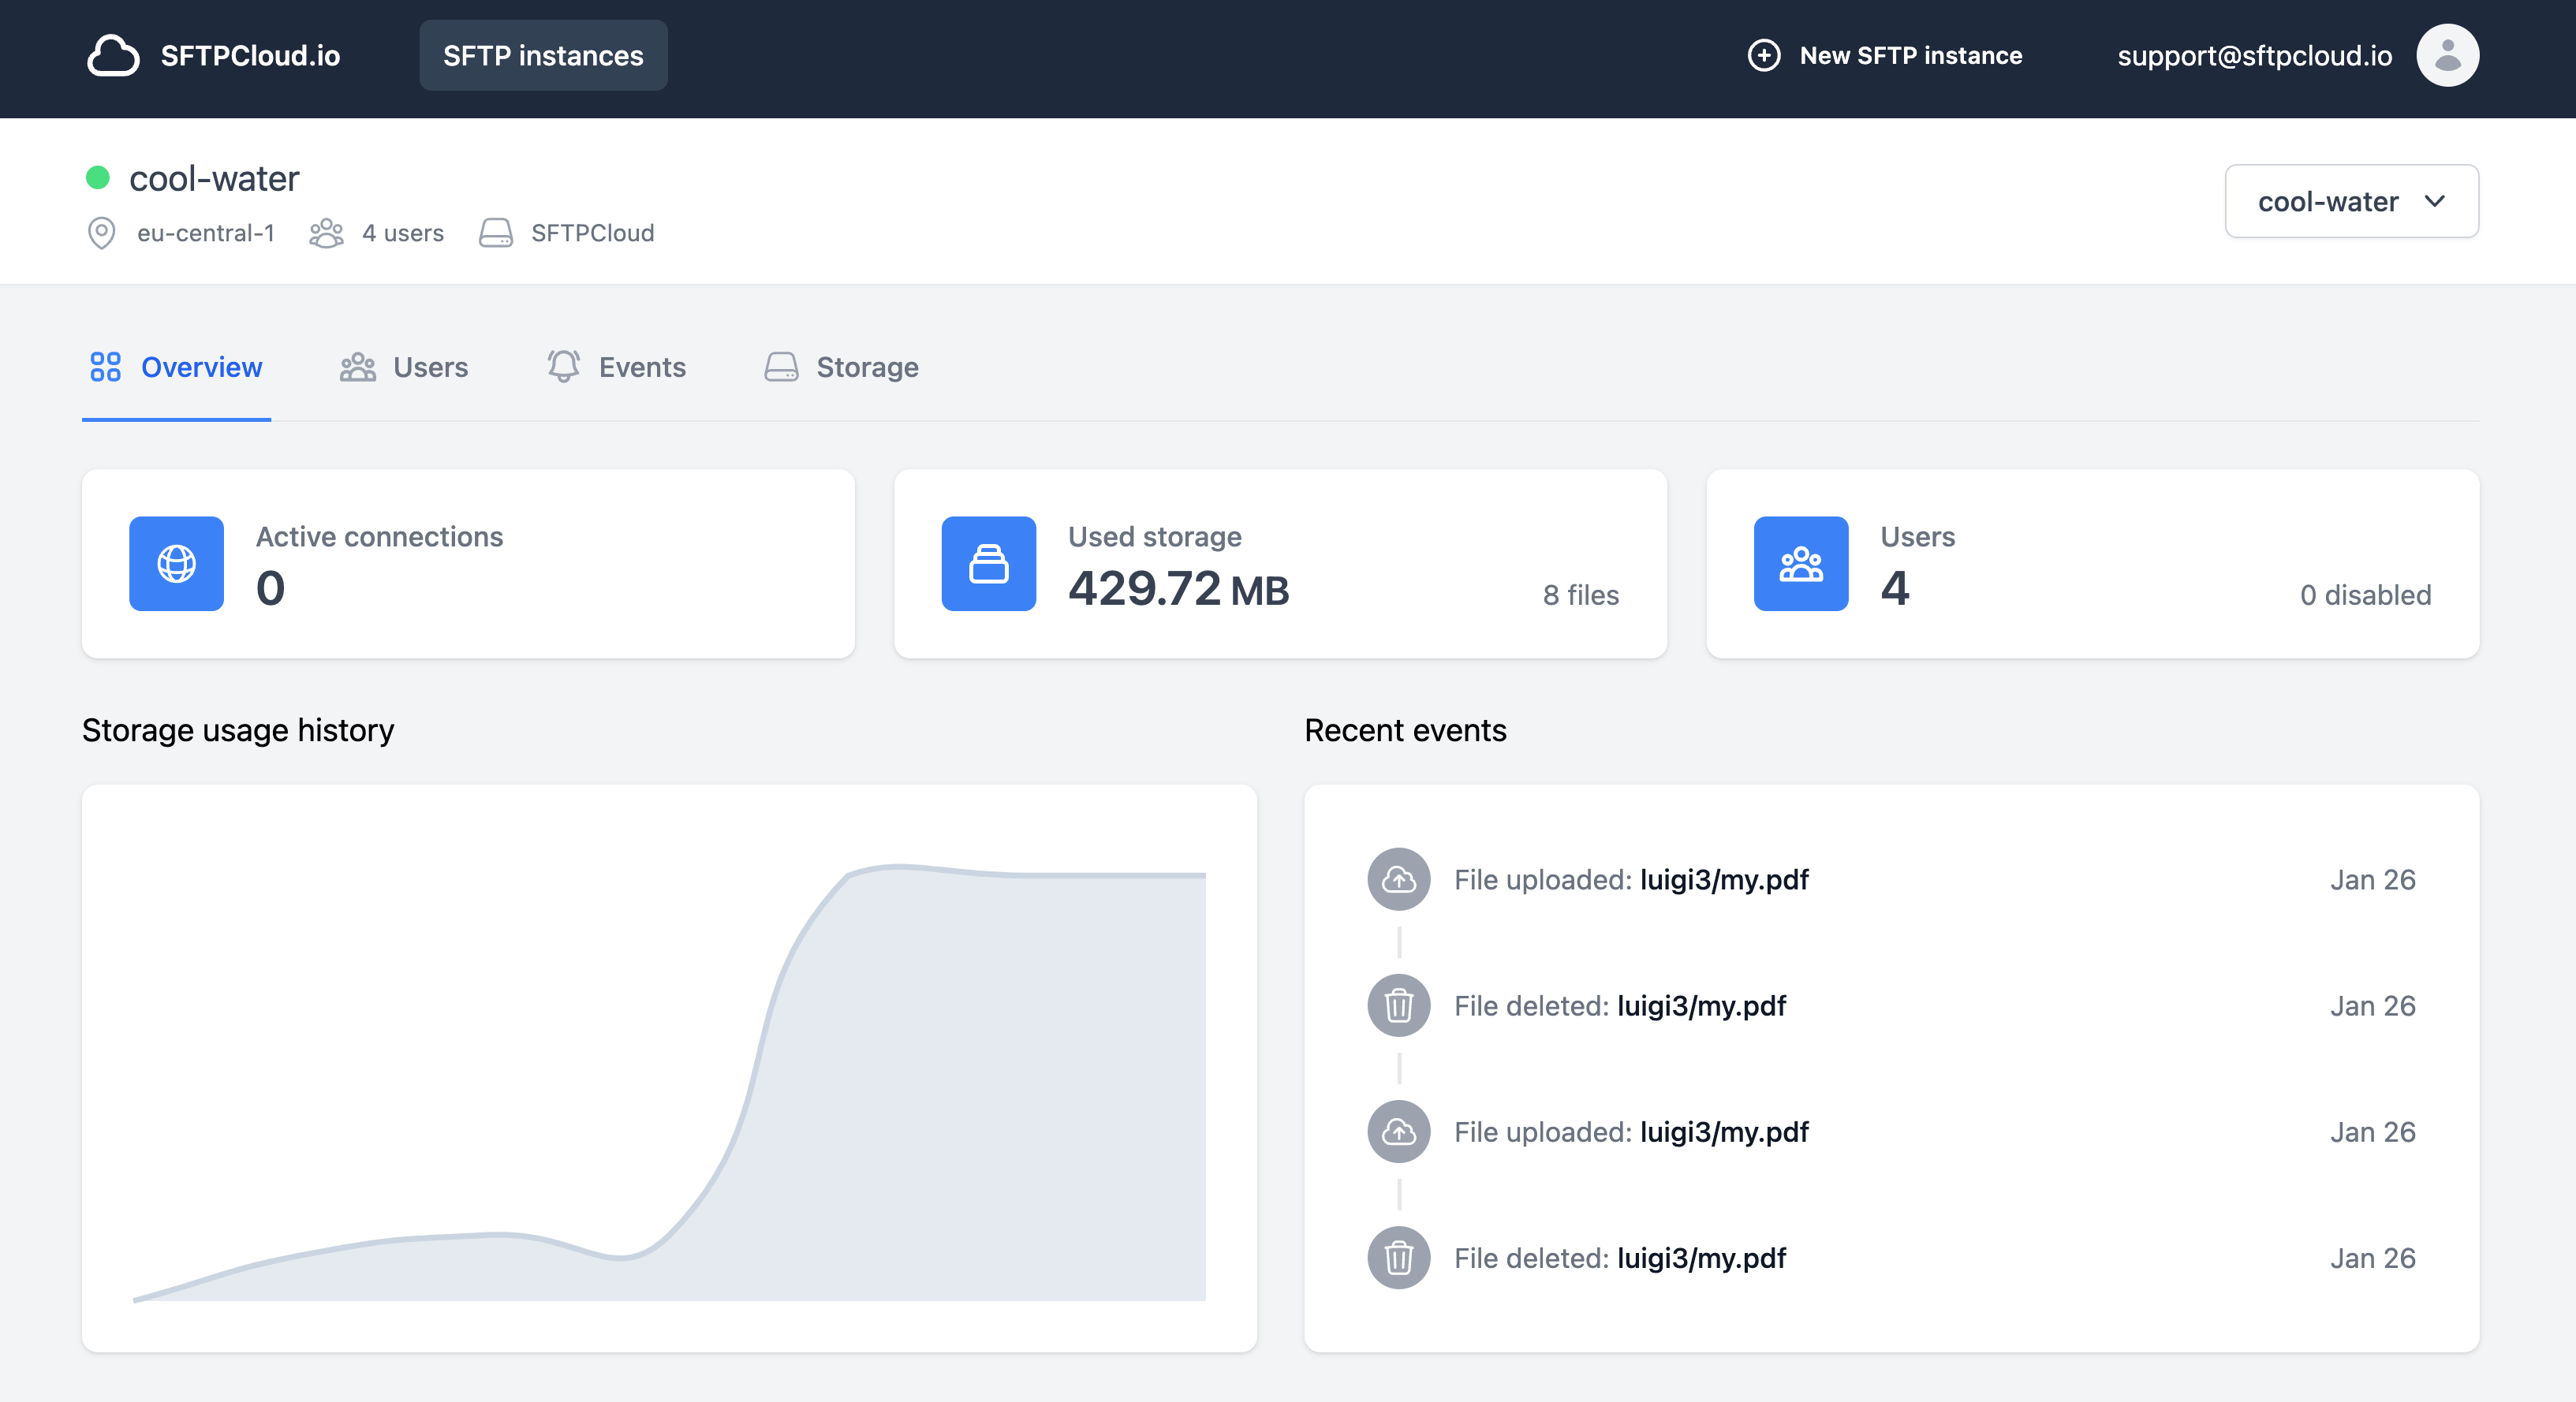The image size is (2576, 1402).
Task: Click the green cool-water status indicator dot
Action: click(98, 178)
